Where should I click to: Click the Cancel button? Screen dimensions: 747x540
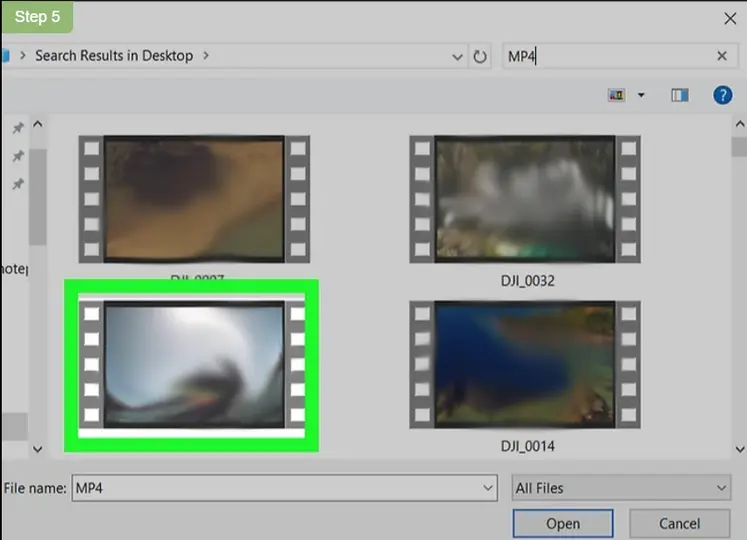[x=679, y=523]
